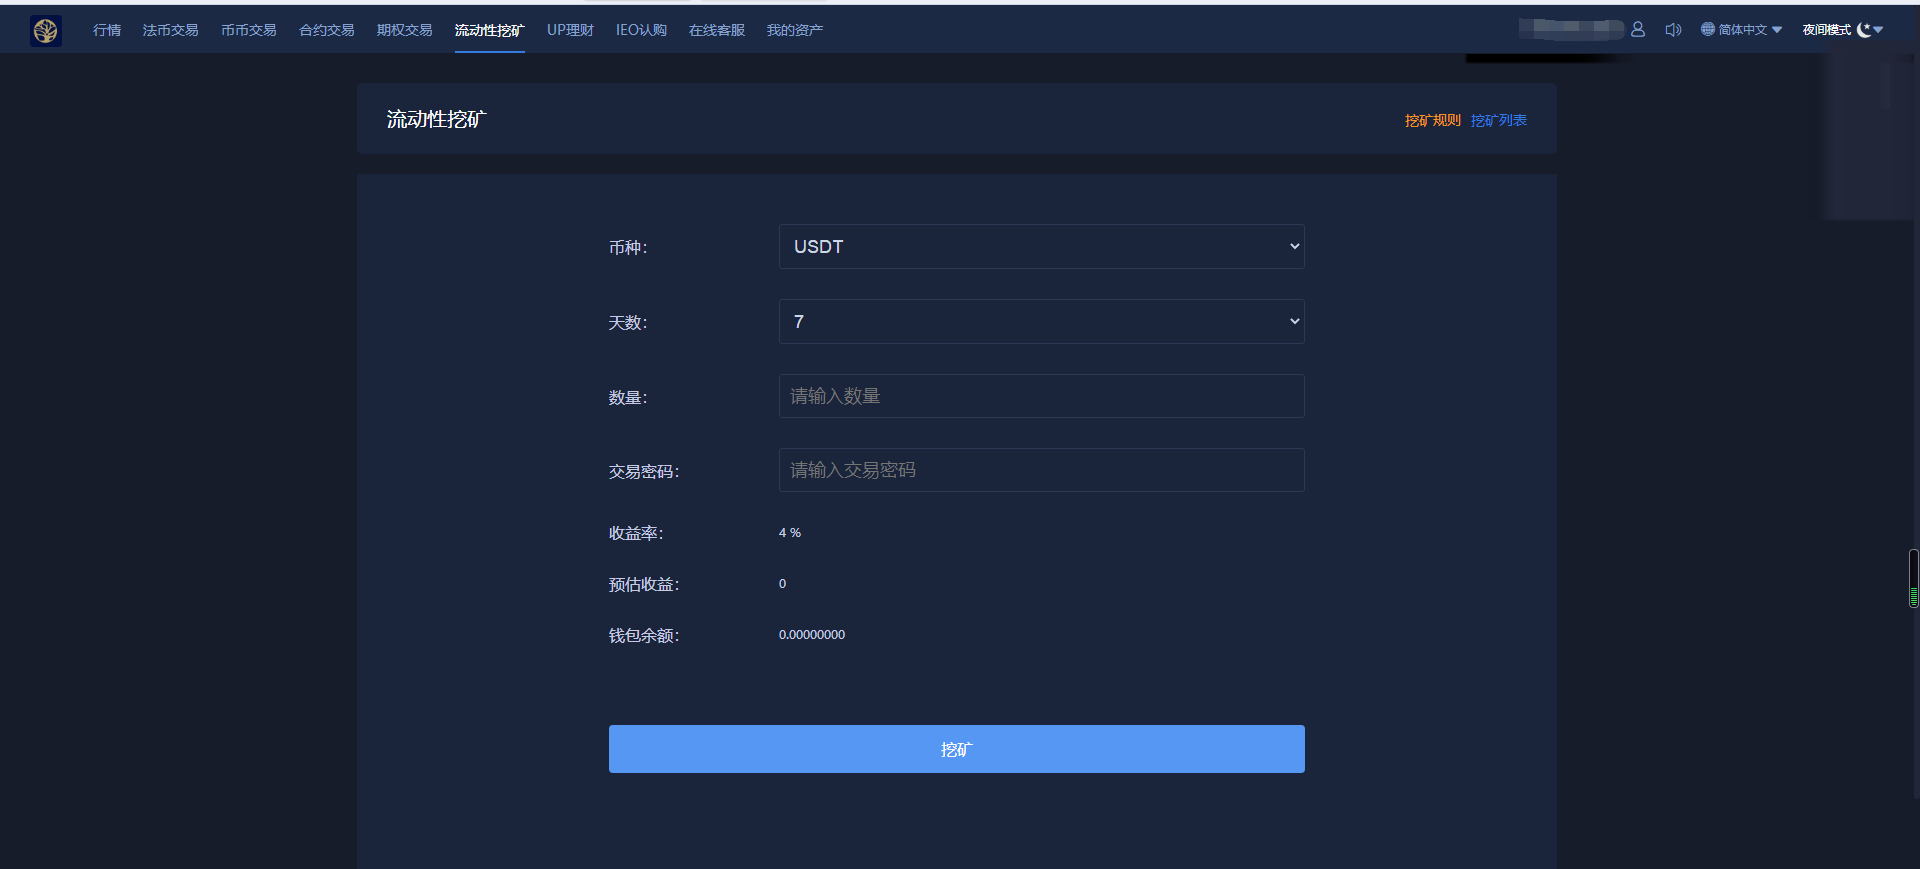The image size is (1920, 869).
Task: Click the globe language icon
Action: coord(1708,30)
